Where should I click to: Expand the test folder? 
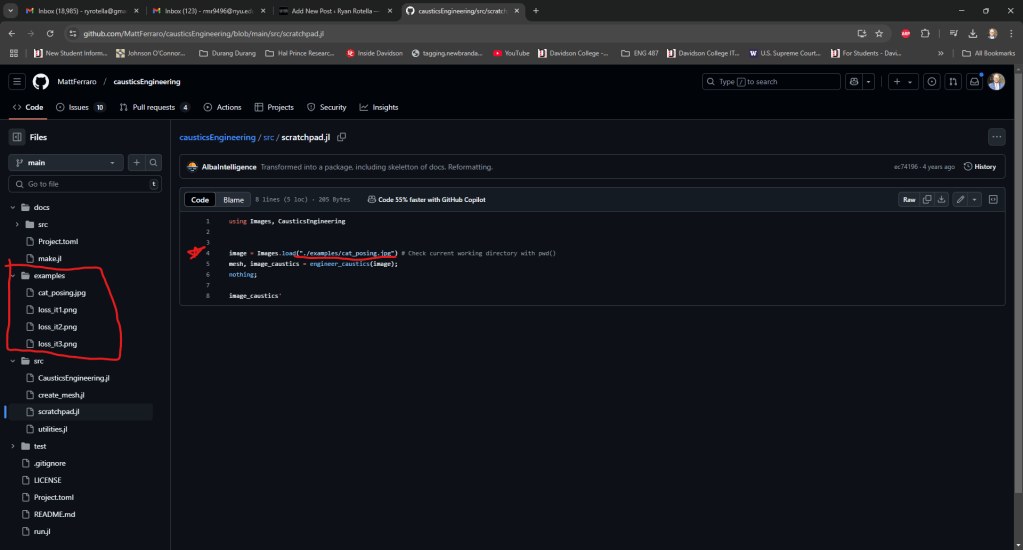(13, 446)
